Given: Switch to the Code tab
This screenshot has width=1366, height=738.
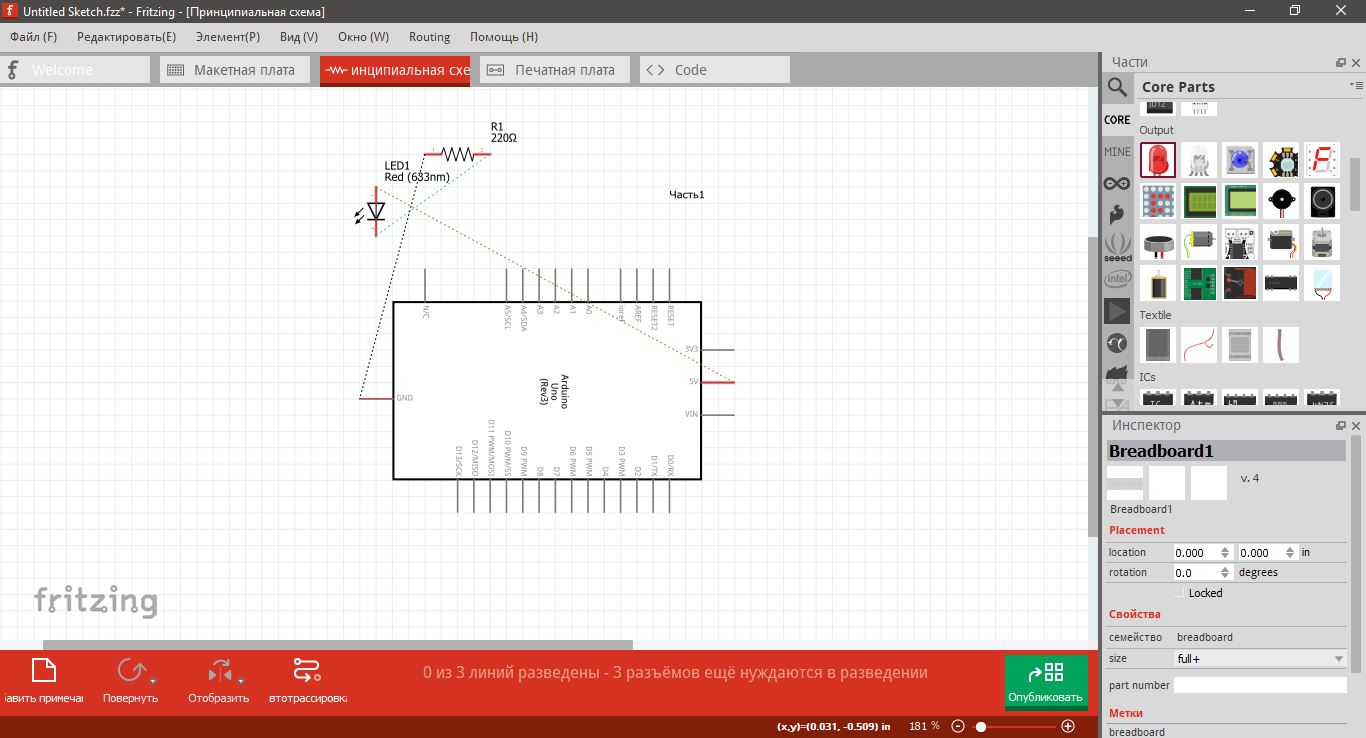Looking at the screenshot, I should coord(715,70).
